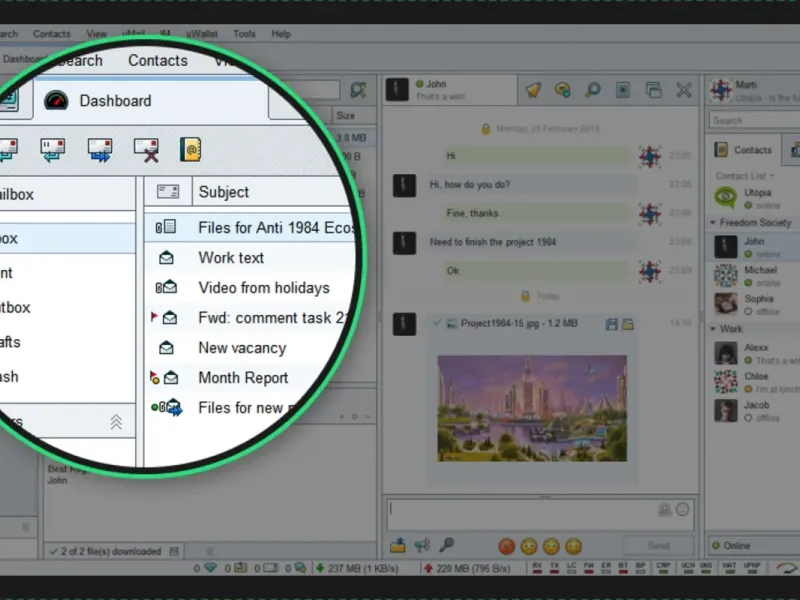
Task: Open the Project1984 city image thumbnail
Action: (532, 408)
